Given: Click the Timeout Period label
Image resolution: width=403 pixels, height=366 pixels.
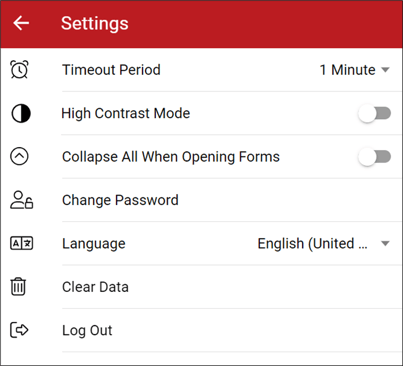Looking at the screenshot, I should [x=111, y=70].
